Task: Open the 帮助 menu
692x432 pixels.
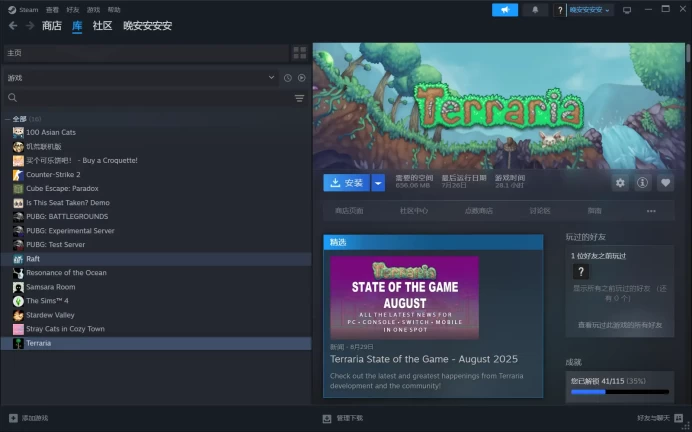Action: 114,10
